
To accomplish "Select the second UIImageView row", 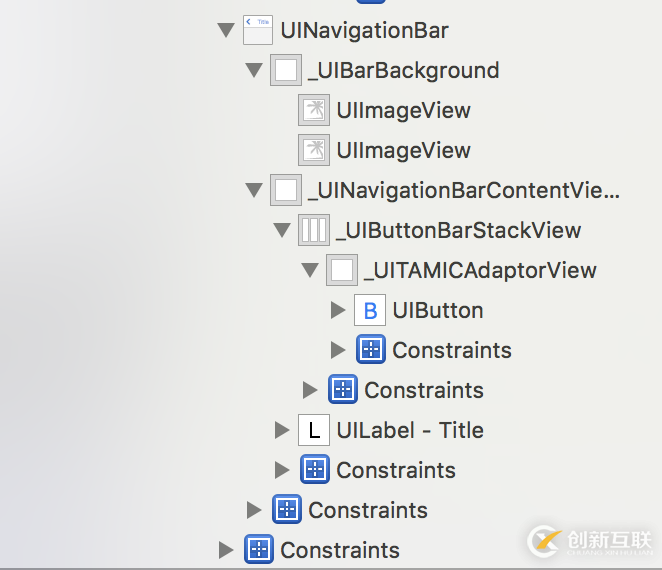I will pos(403,150).
